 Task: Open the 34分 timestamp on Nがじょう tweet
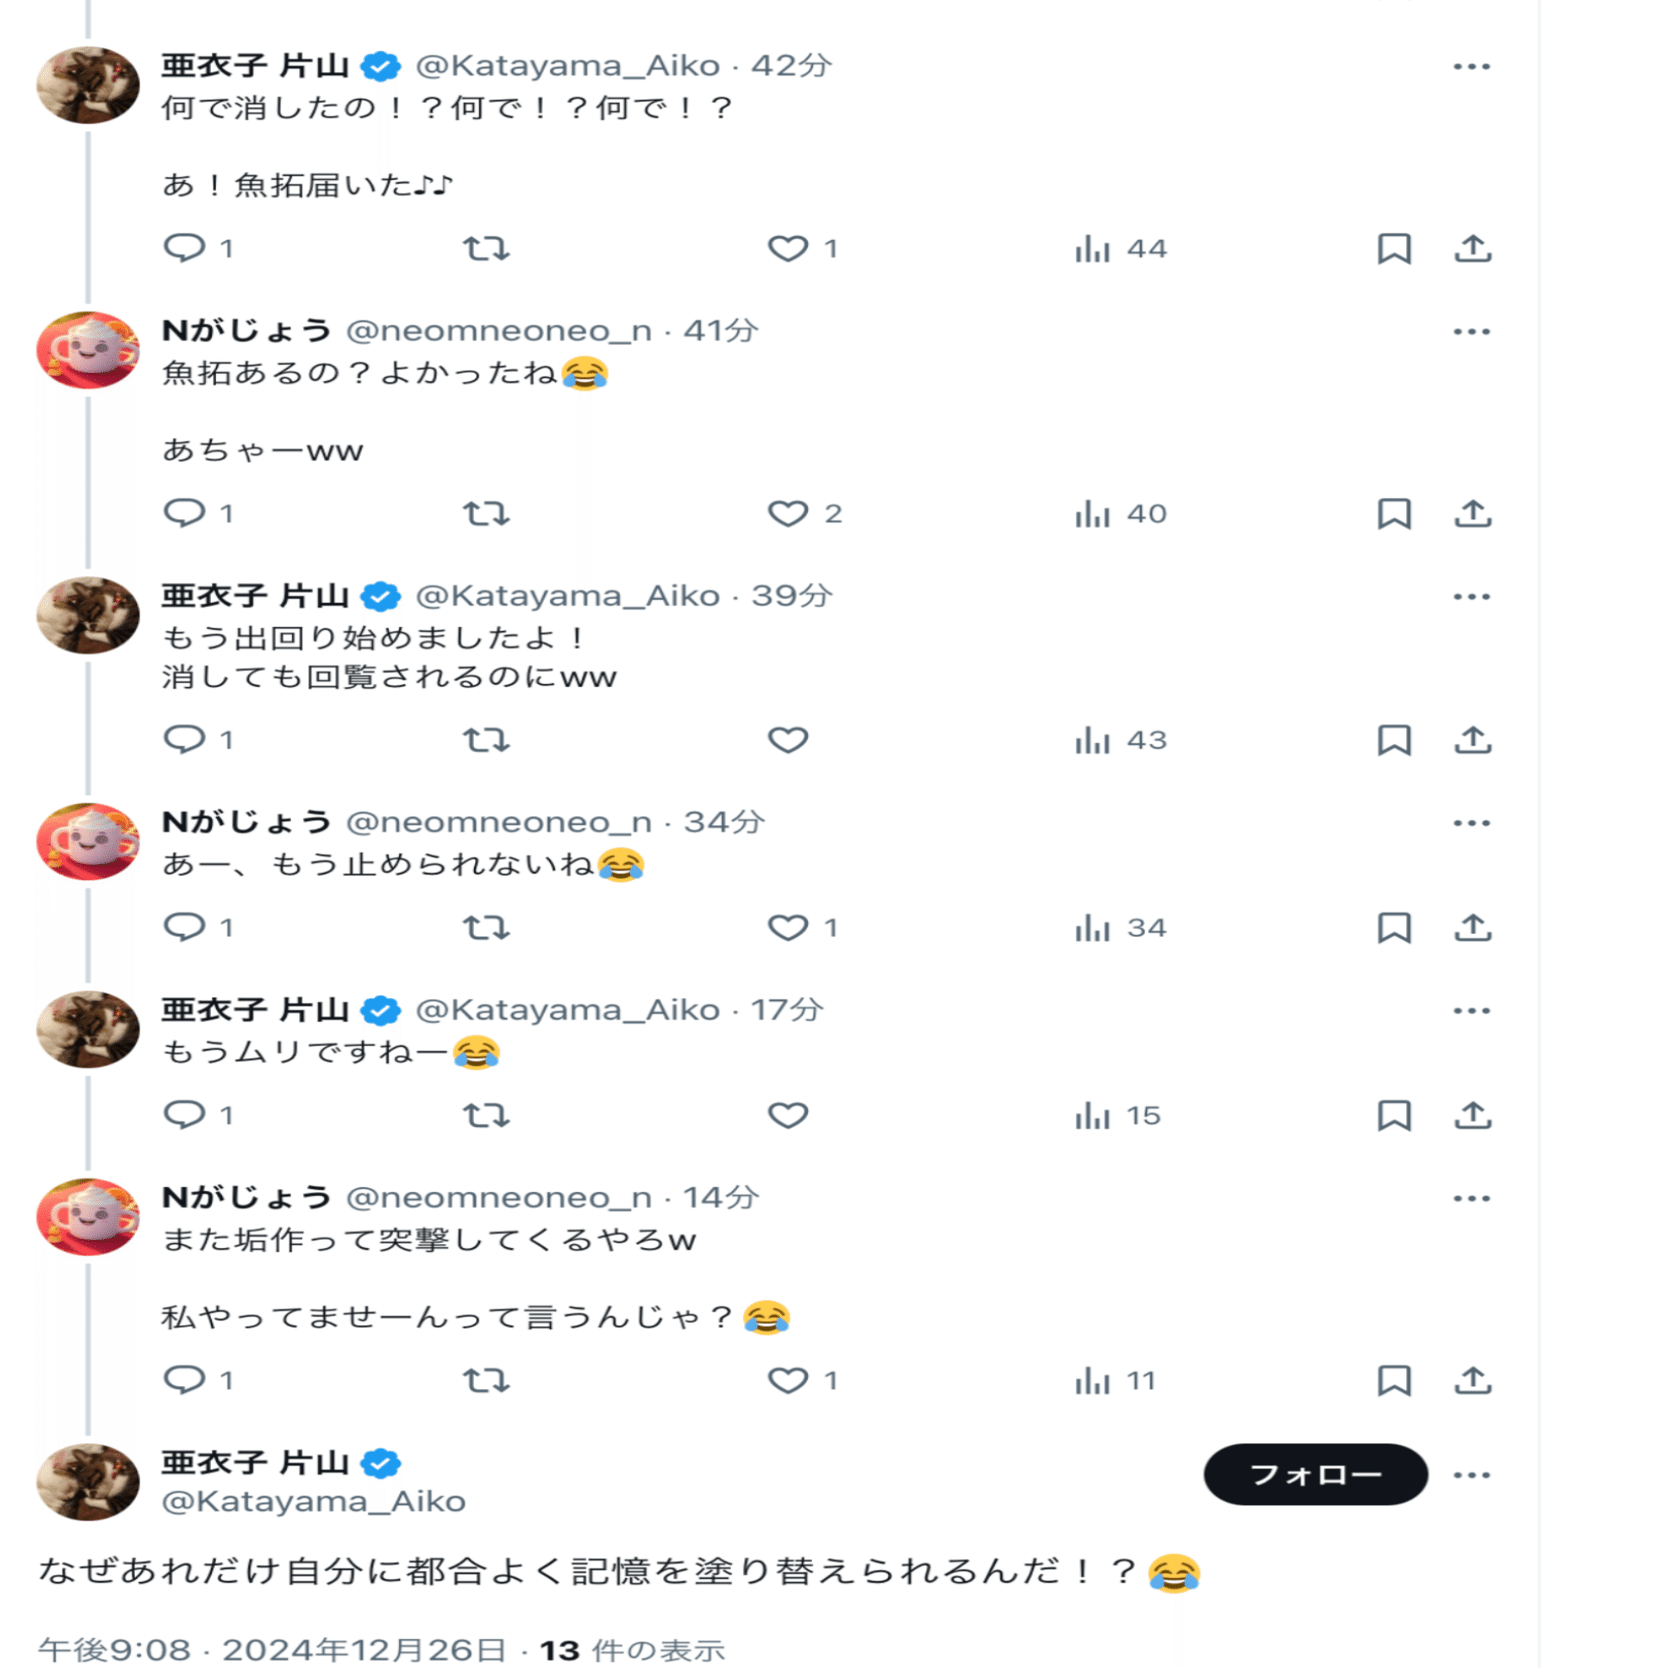723,822
